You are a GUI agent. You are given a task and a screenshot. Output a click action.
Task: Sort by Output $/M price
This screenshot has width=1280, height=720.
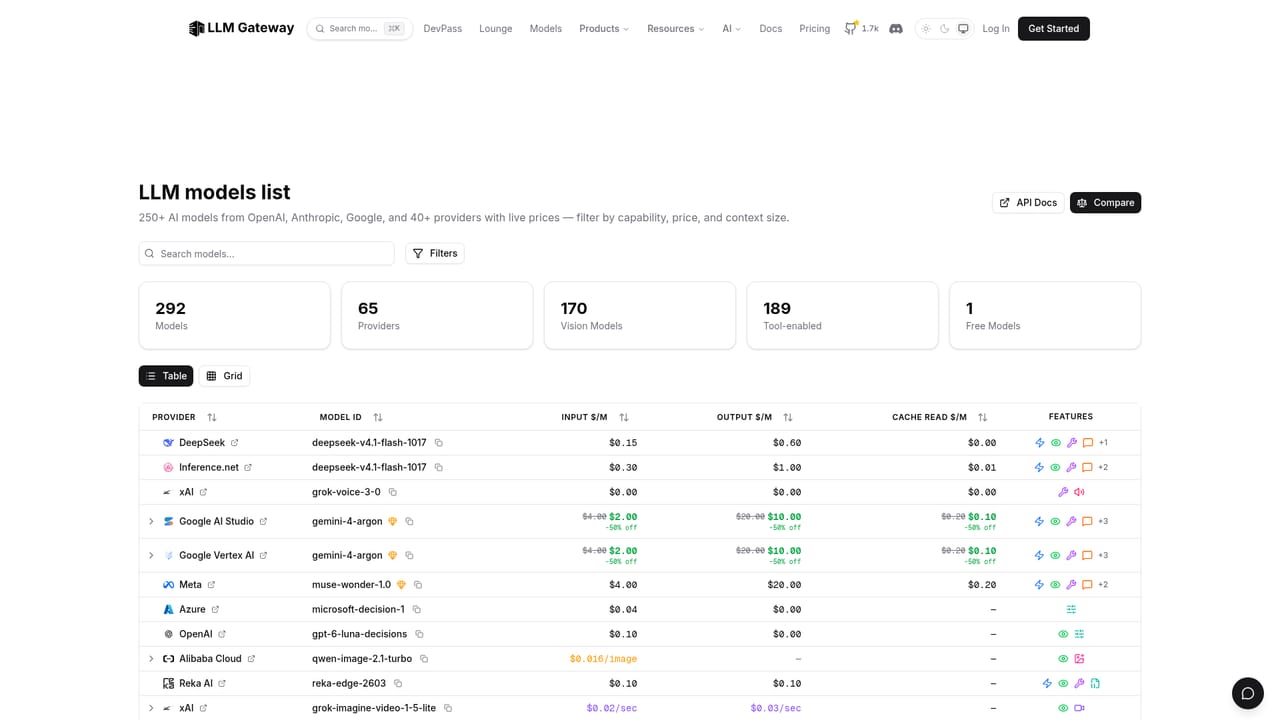(788, 417)
